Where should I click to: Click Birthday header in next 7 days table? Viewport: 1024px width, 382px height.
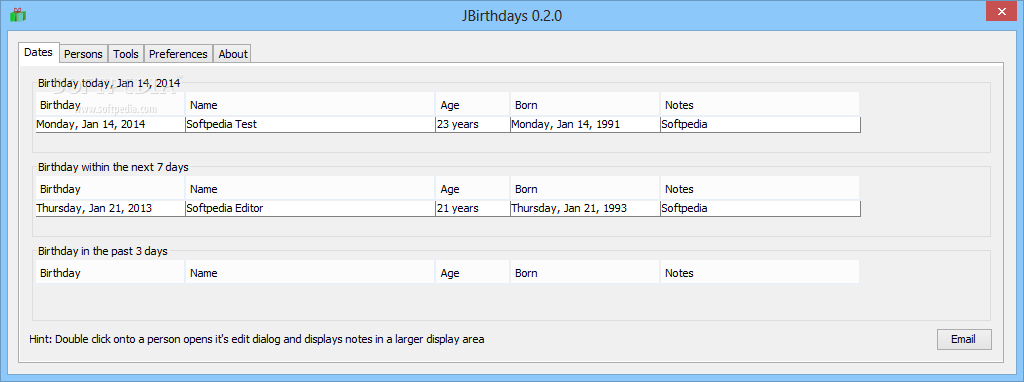[110, 189]
